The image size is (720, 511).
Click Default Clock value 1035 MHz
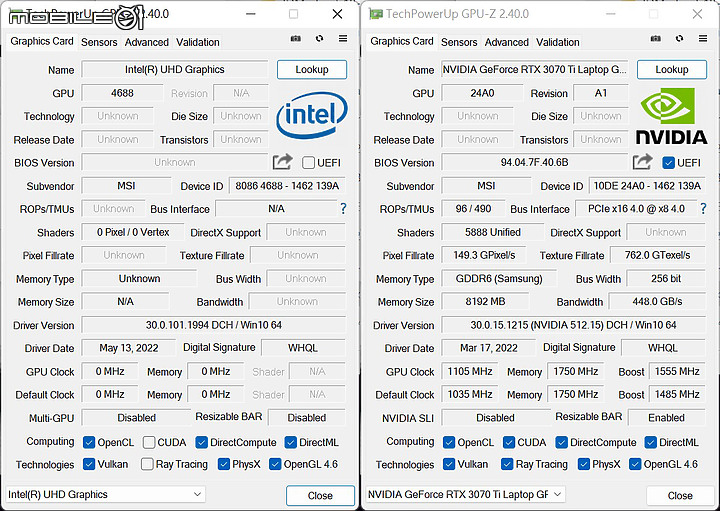tap(470, 394)
